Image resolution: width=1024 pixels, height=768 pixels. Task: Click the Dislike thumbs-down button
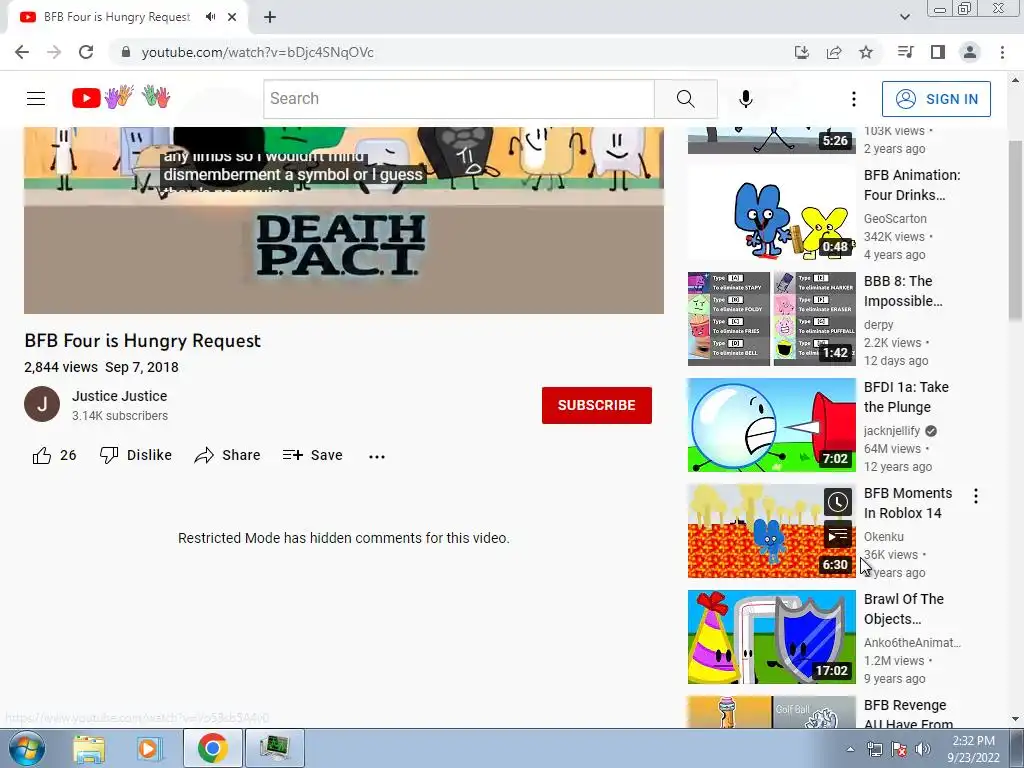click(x=135, y=455)
